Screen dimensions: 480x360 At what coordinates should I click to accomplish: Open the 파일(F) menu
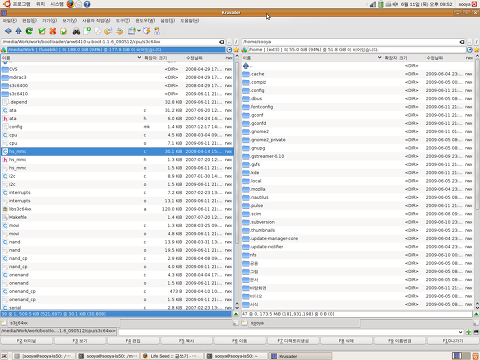10,21
